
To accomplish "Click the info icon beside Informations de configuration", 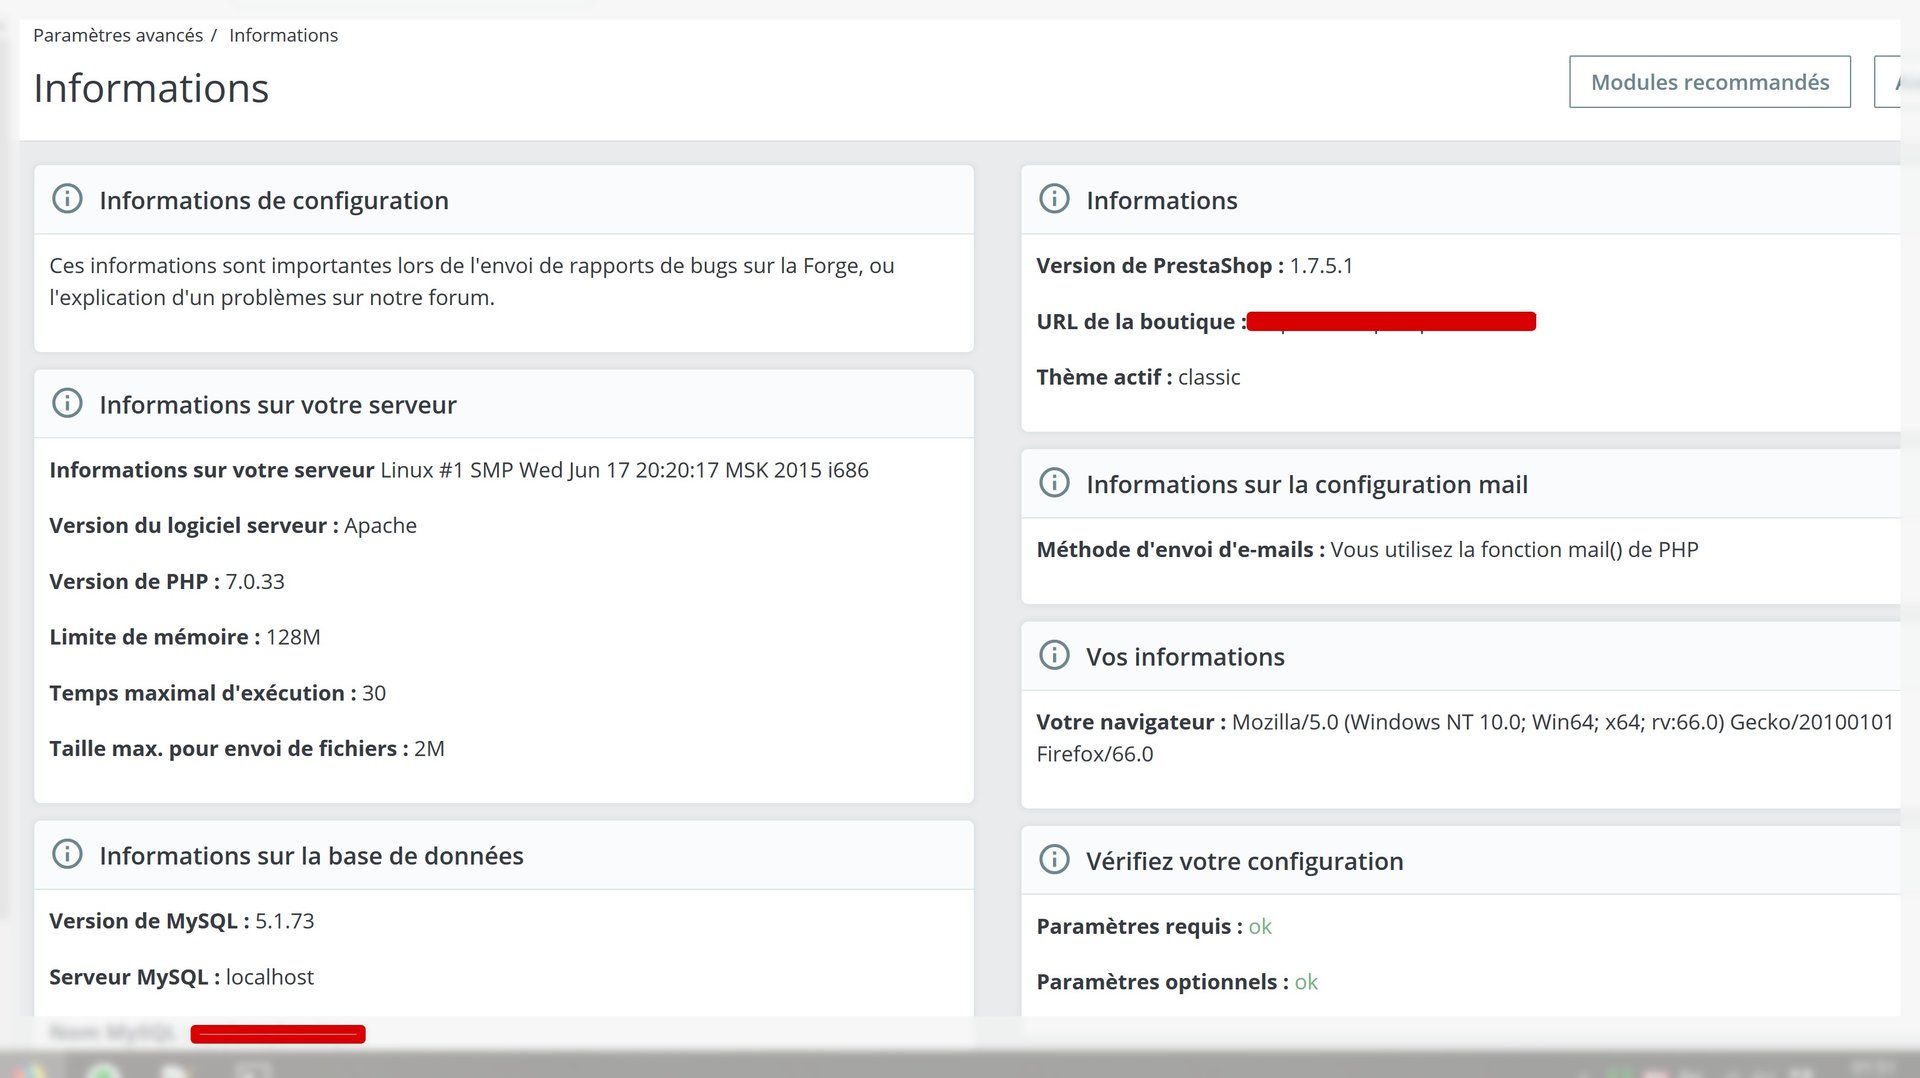I will pos(67,199).
